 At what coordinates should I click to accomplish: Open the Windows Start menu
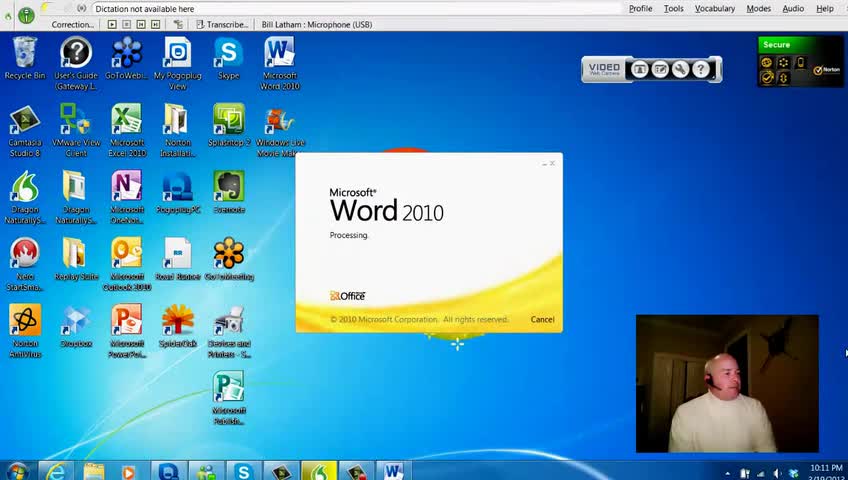(x=18, y=471)
